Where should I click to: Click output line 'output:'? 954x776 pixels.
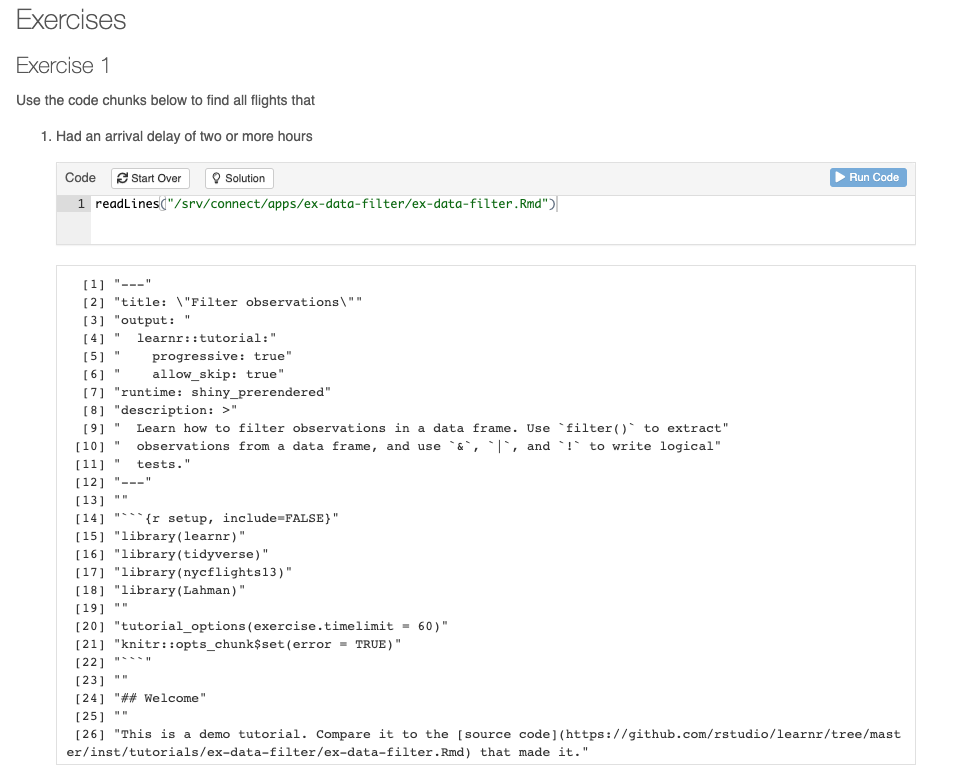click(x=152, y=320)
